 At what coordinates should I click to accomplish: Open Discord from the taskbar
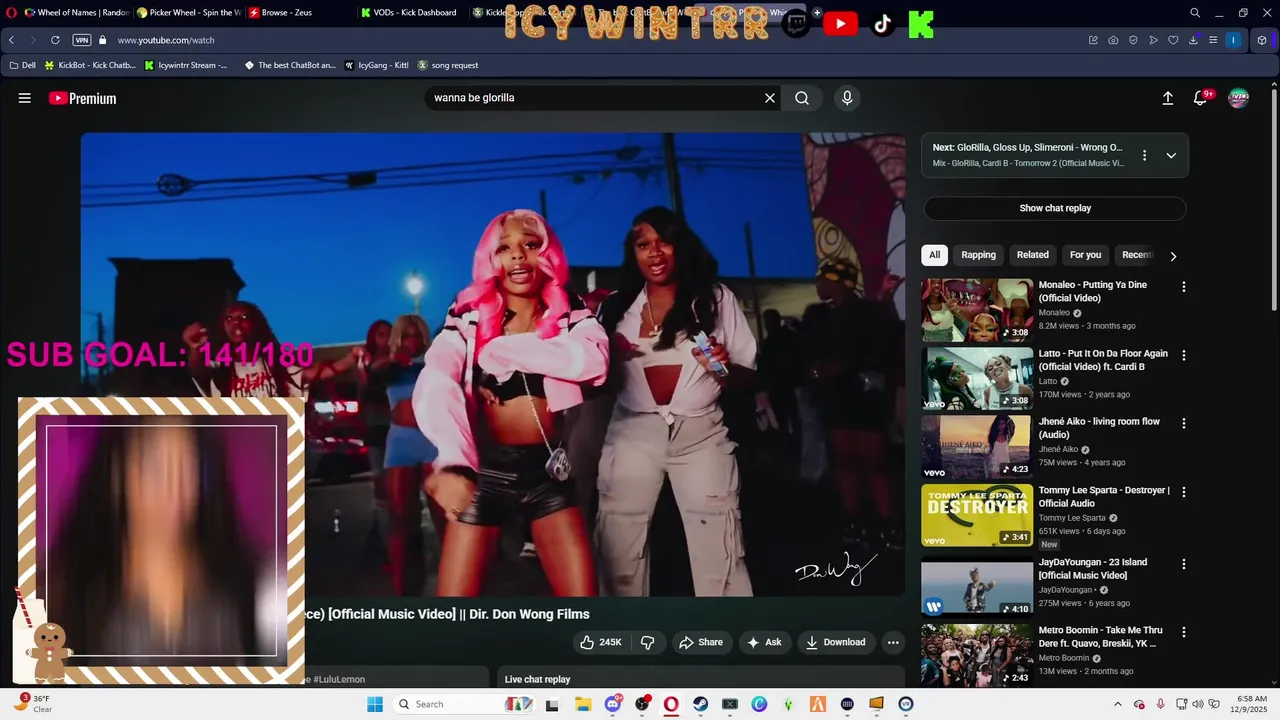[613, 704]
